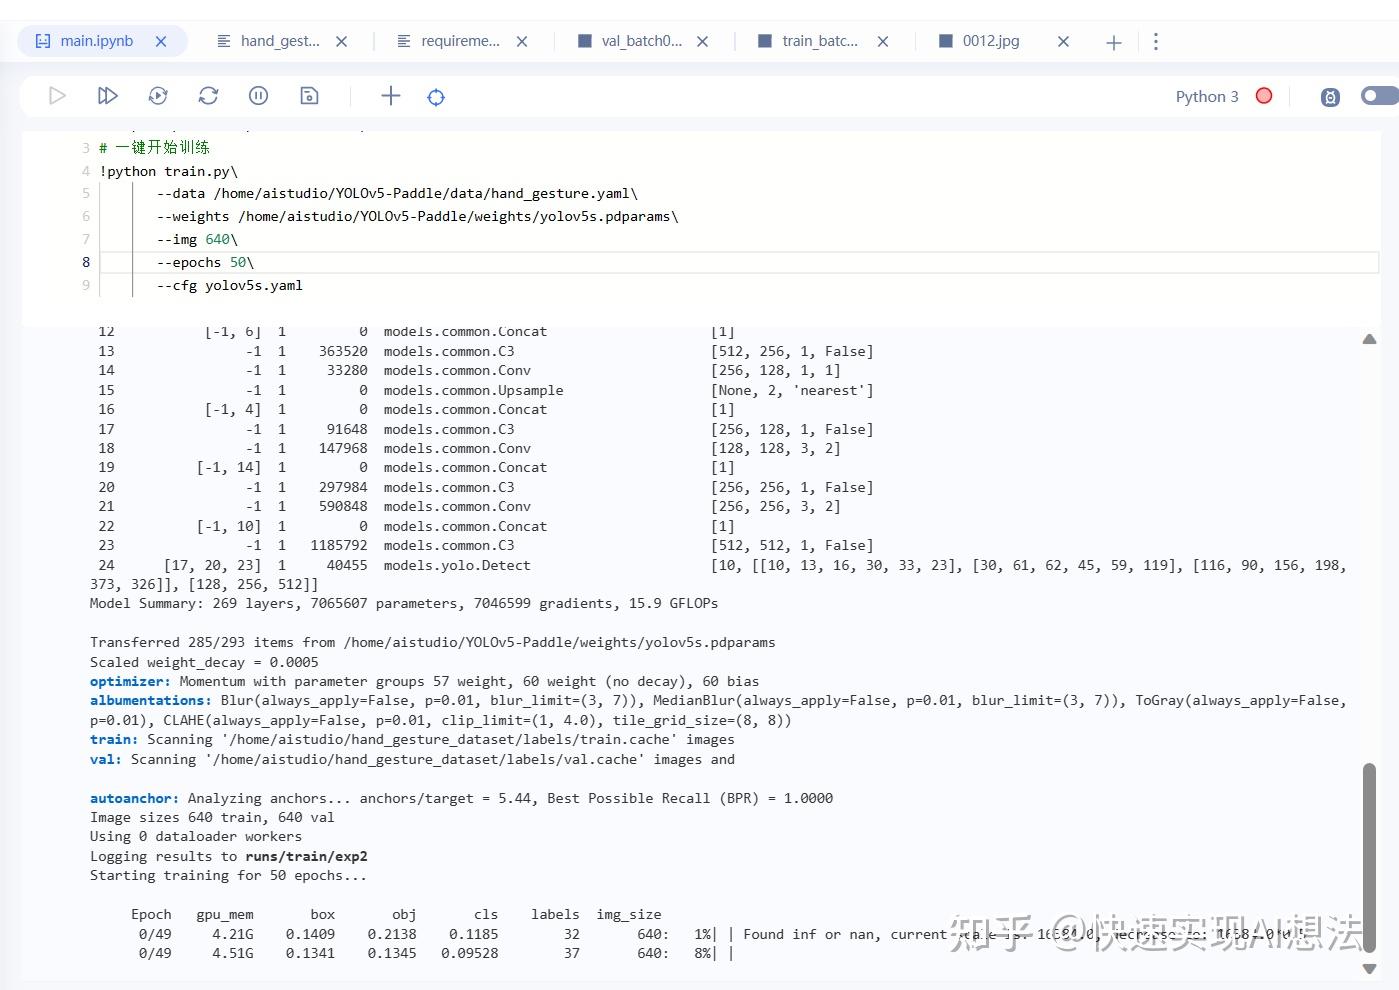This screenshot has width=1399, height=990.
Task: Run the current cell with the play icon
Action: (x=57, y=96)
